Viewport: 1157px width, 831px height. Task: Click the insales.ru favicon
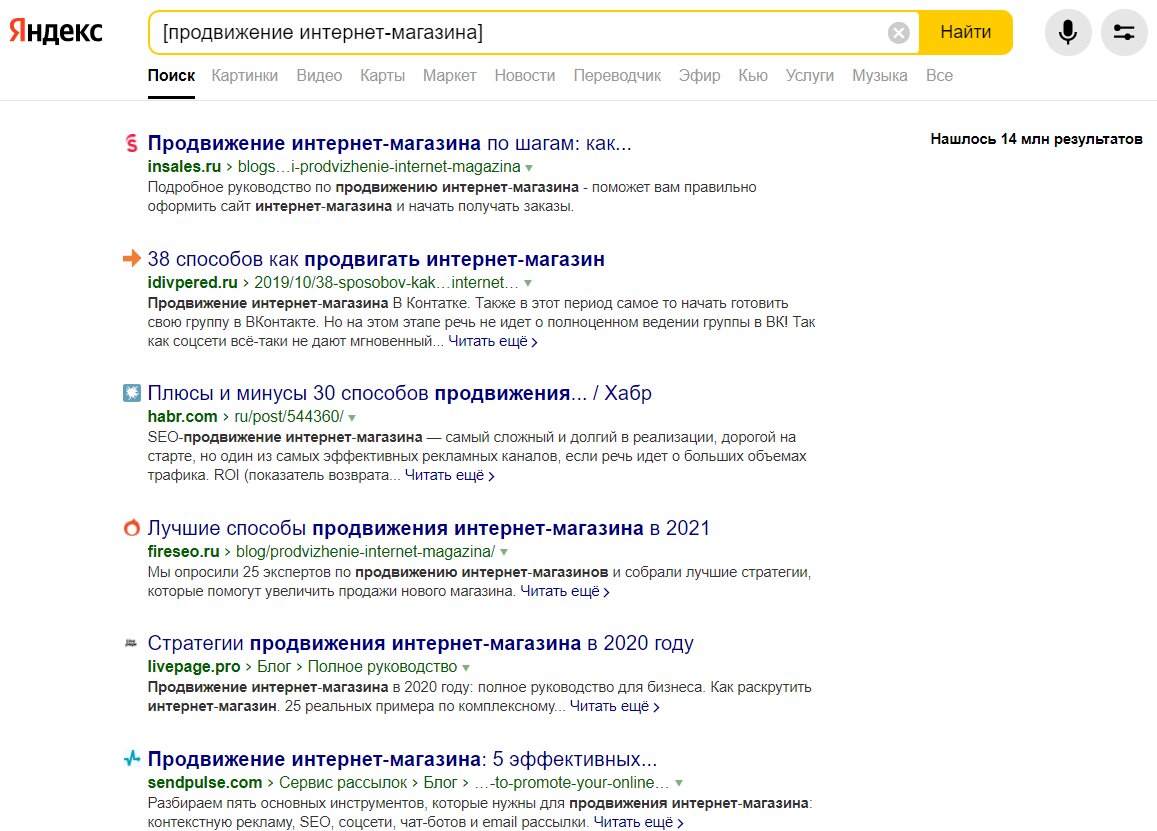[131, 143]
